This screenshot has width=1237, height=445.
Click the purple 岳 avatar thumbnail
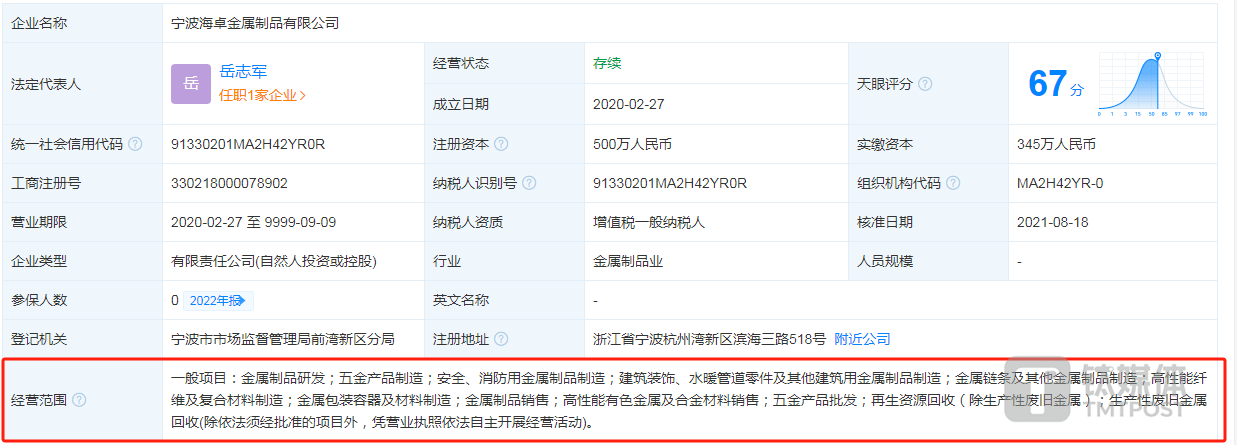point(191,83)
